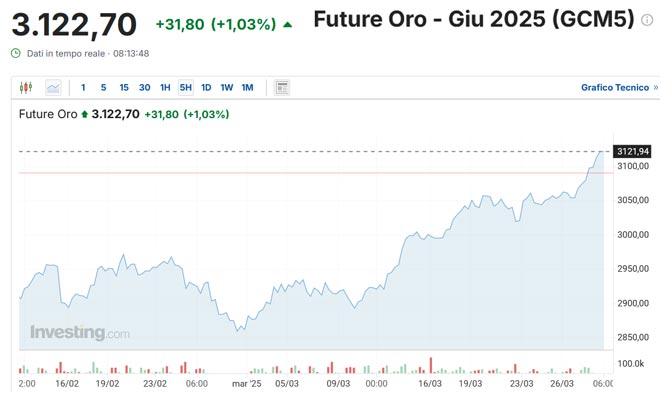The image size is (660, 401).
Task: Click the green up-arrow next to +1,03%
Action: click(x=288, y=24)
